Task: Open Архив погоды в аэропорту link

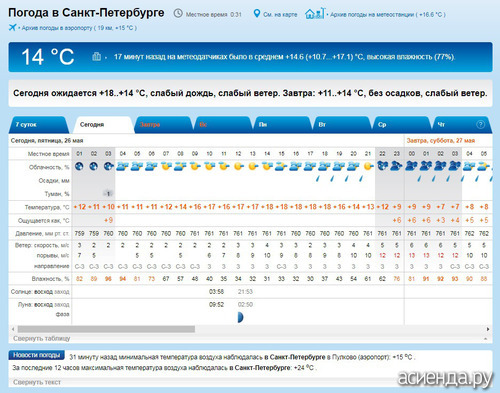Action: (x=79, y=28)
